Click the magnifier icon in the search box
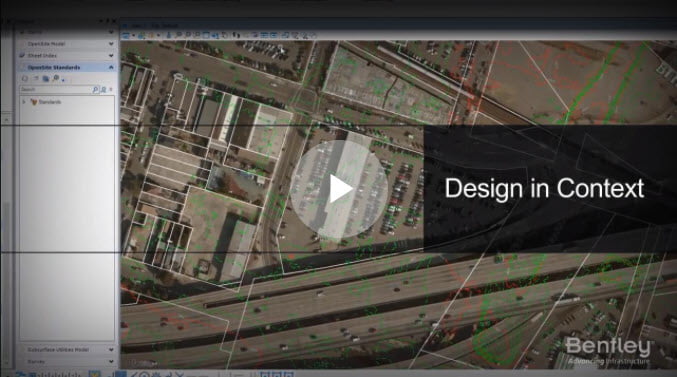This screenshot has height=377, width=677. pos(95,89)
